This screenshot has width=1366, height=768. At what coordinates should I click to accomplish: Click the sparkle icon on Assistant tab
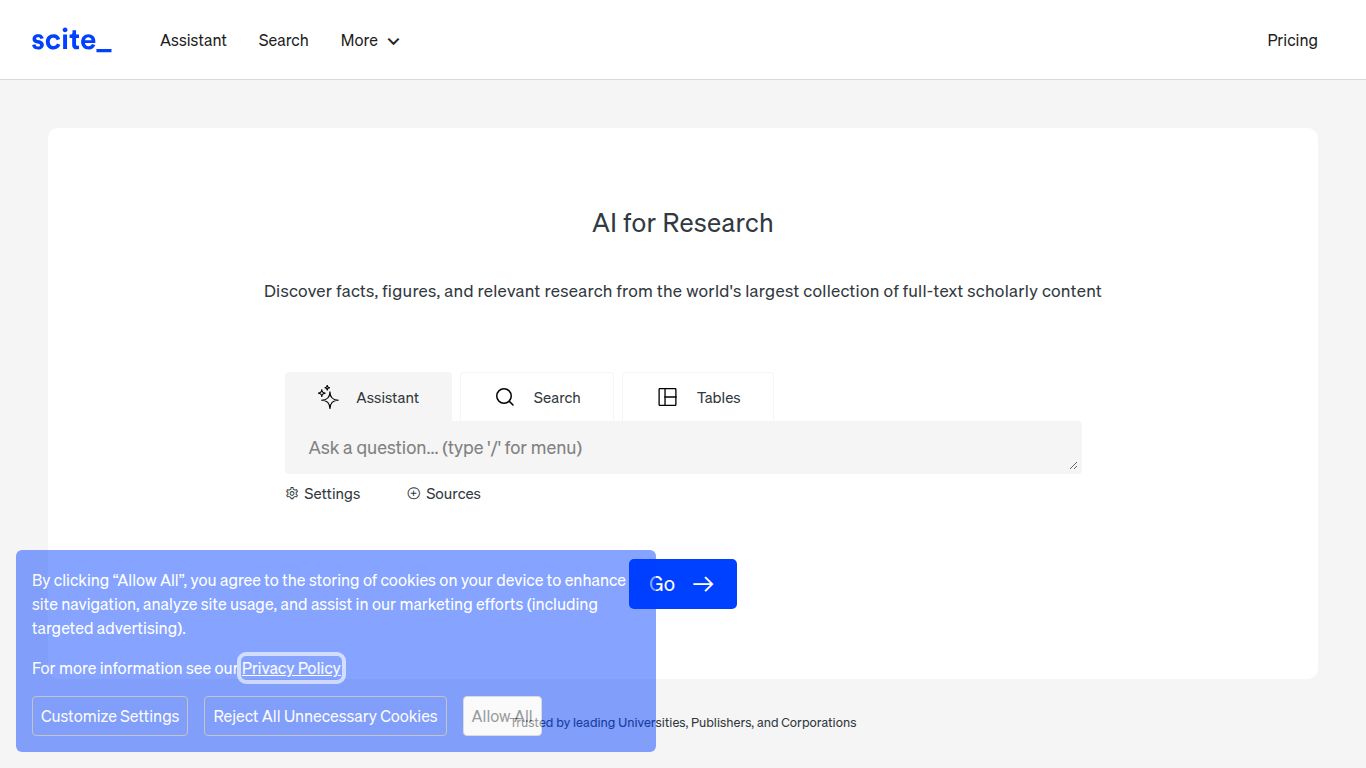coord(328,397)
